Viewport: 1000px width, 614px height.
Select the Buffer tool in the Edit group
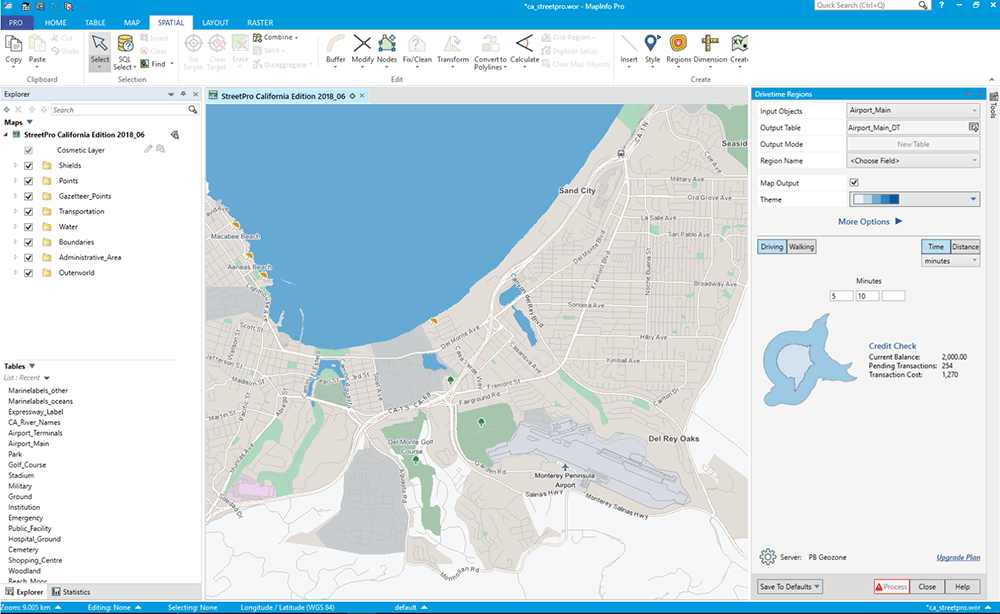click(336, 50)
